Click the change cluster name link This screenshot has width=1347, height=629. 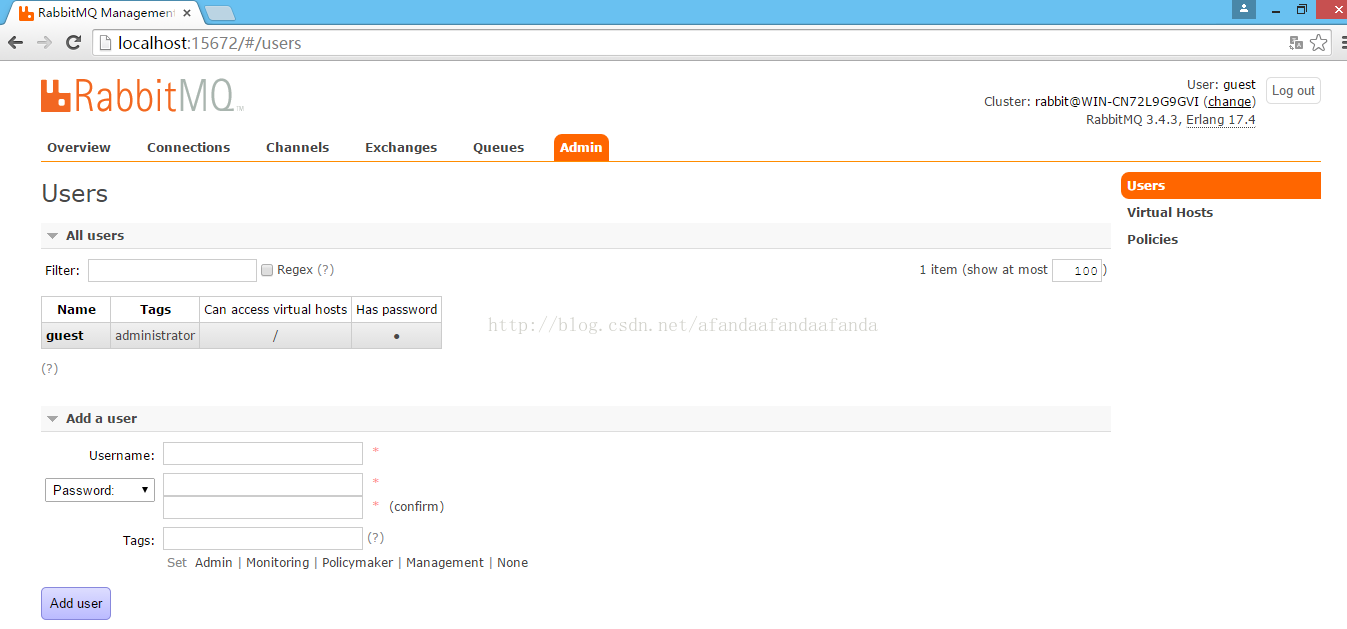tap(1229, 102)
